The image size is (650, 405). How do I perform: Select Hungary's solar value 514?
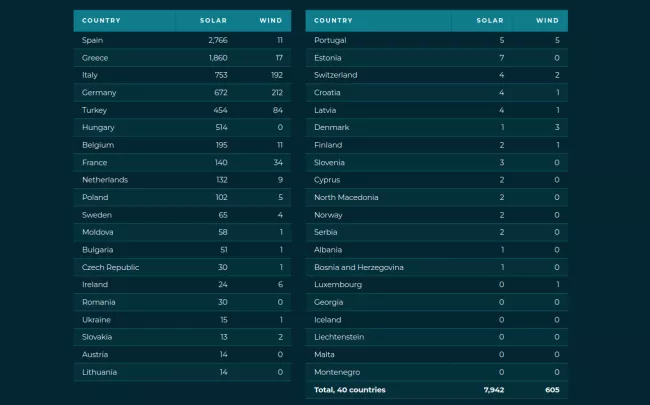coord(221,127)
